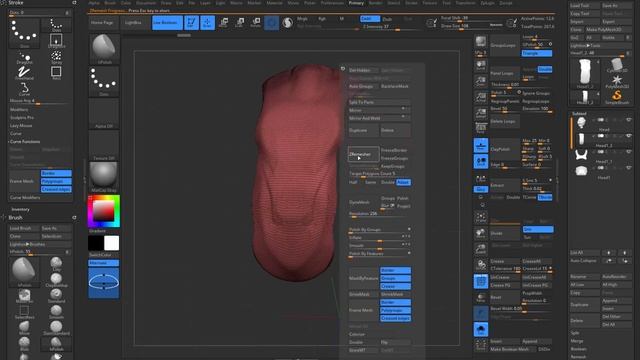Select the Curve stroke type

tap(24, 89)
